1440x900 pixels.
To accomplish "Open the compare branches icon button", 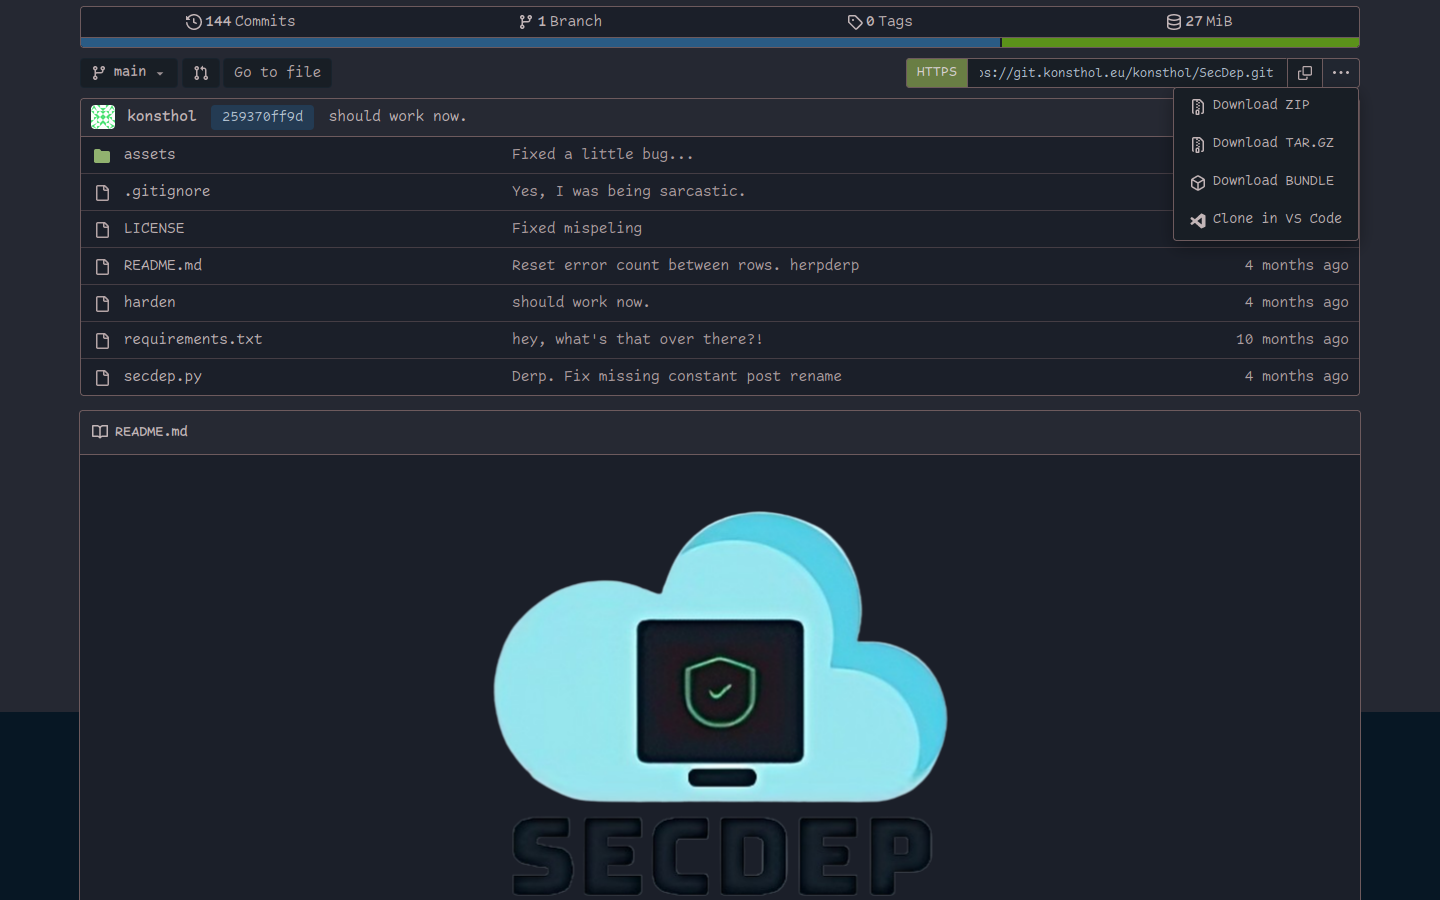I will click(201, 73).
